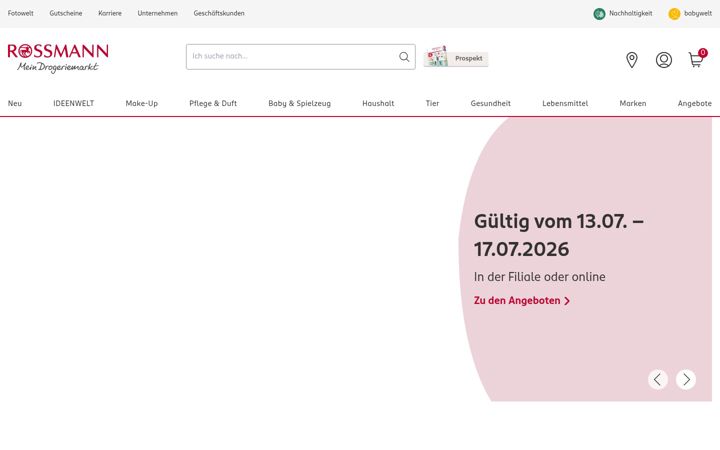Open the store locator pin icon

(x=632, y=60)
